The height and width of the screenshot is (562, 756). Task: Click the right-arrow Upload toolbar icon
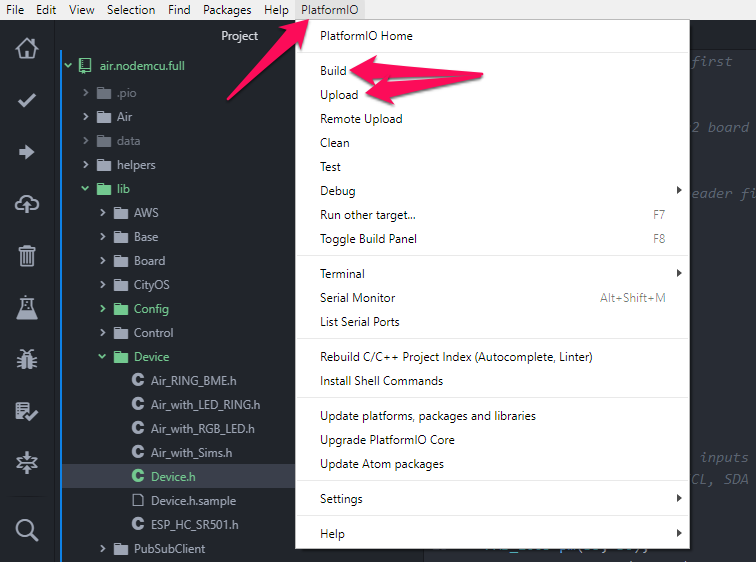27,152
